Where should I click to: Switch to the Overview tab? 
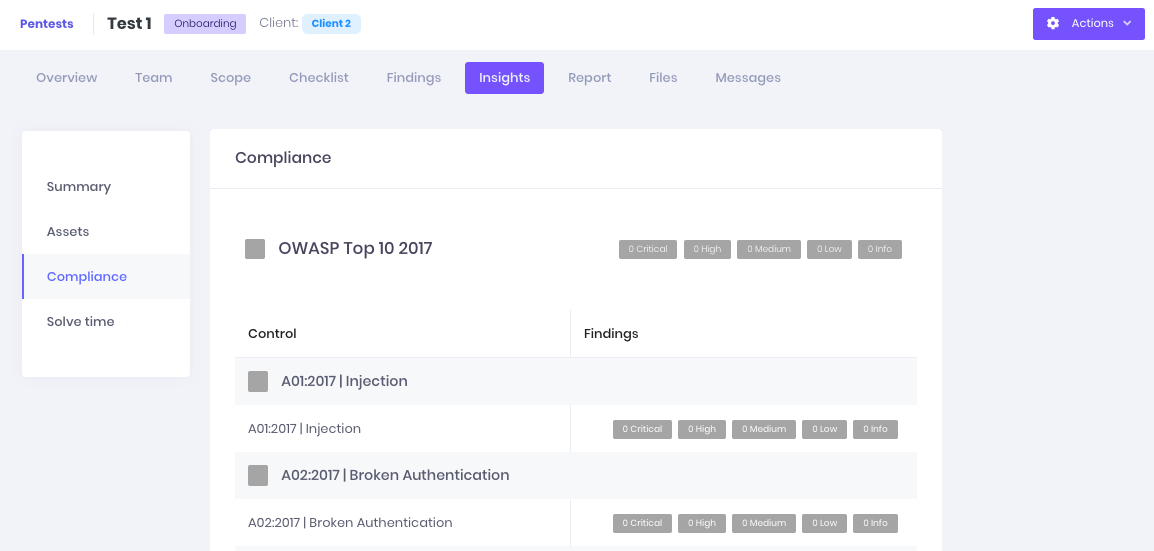coord(66,78)
